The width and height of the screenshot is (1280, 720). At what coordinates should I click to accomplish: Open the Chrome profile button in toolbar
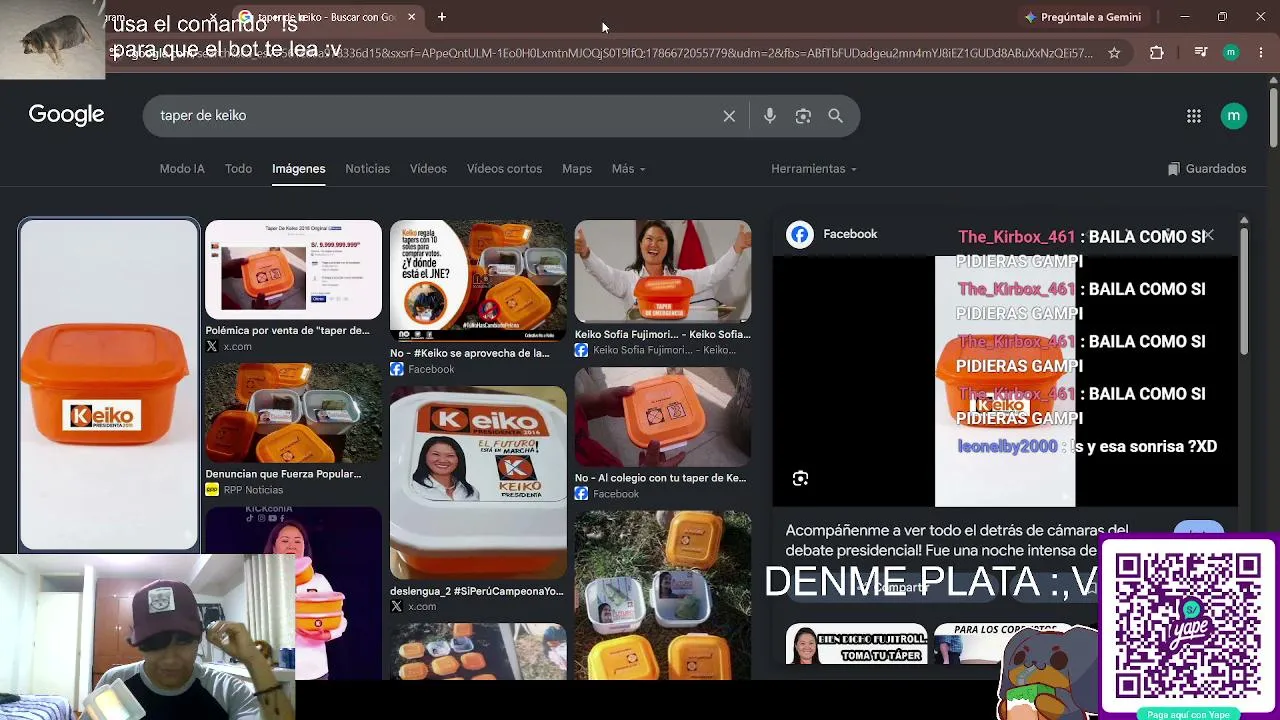tap(1231, 53)
